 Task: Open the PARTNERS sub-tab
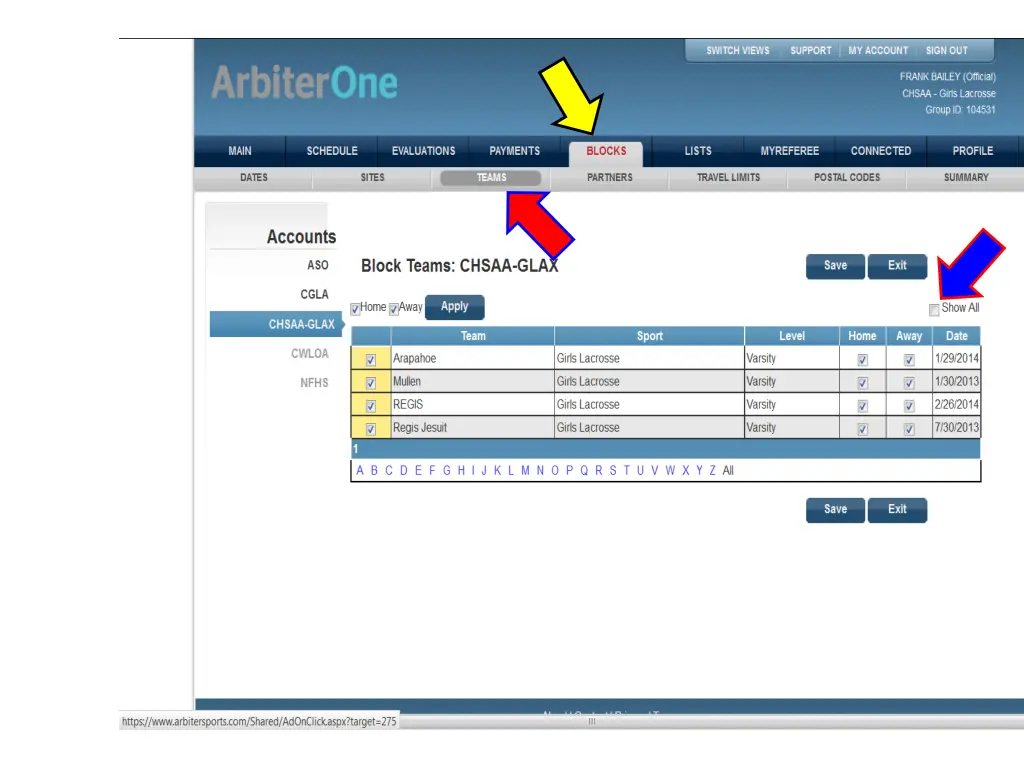point(609,178)
